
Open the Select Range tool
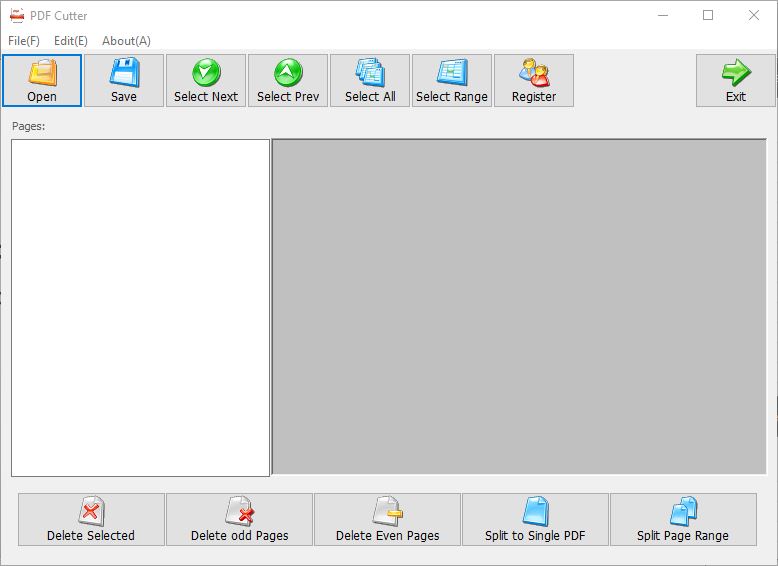[x=452, y=81]
